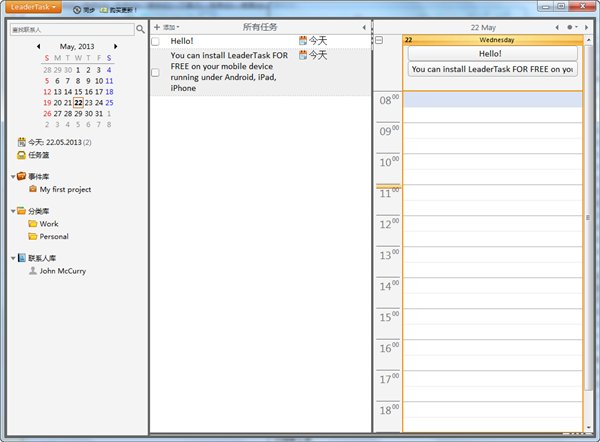The width and height of the screenshot is (600, 442).
Task: Check the install LeaderTask task checkbox
Action: [155, 73]
